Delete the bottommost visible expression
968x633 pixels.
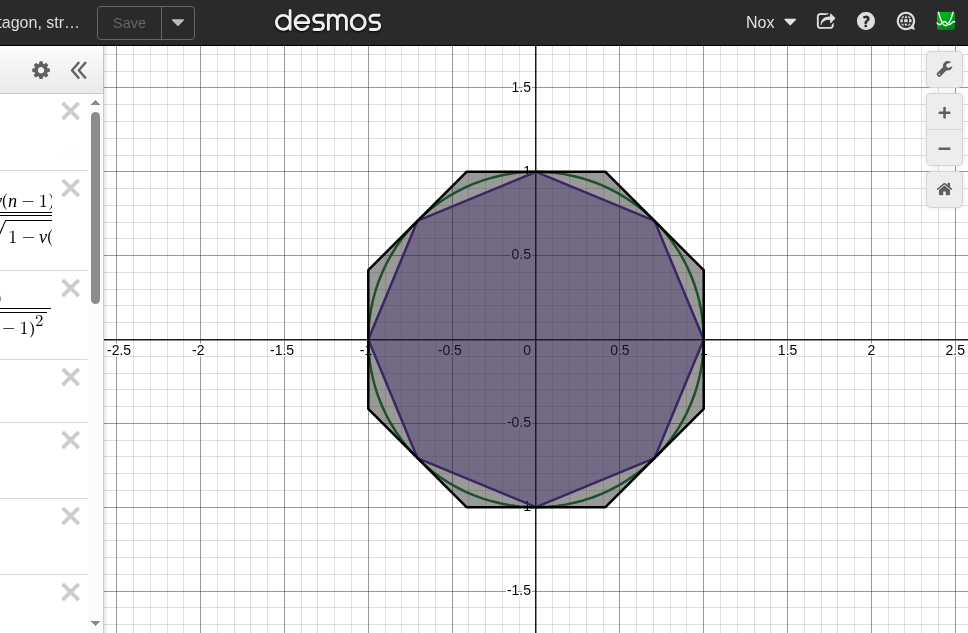pos(71,592)
